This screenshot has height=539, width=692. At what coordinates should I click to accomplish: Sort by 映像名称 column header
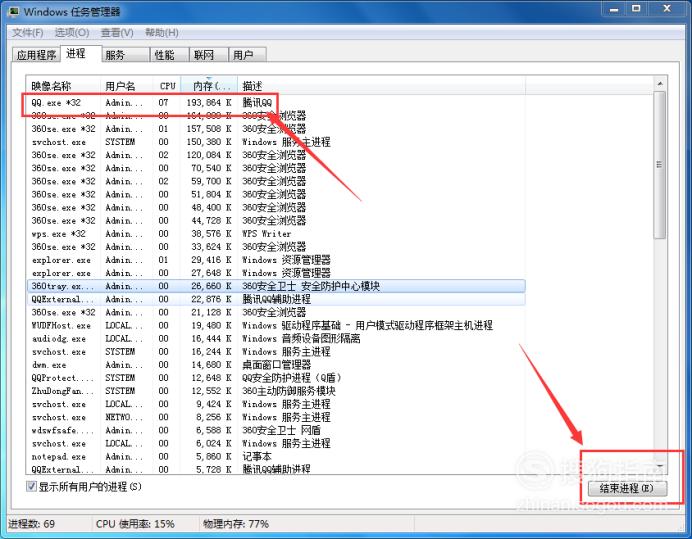tap(64, 86)
